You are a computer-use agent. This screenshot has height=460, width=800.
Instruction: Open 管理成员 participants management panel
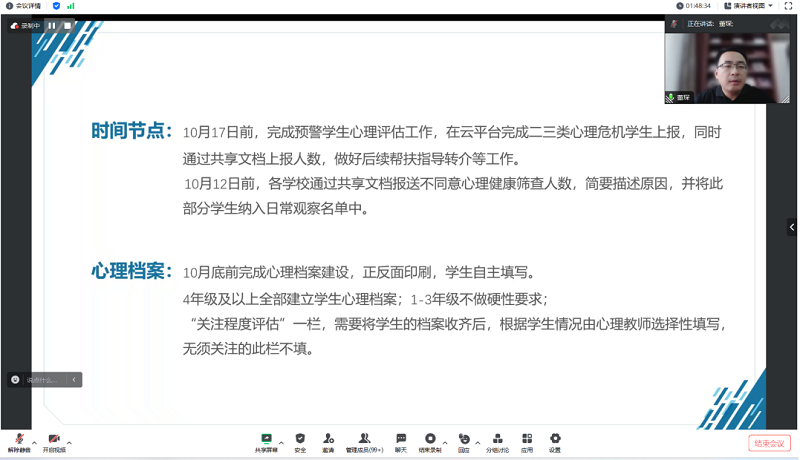(364, 443)
